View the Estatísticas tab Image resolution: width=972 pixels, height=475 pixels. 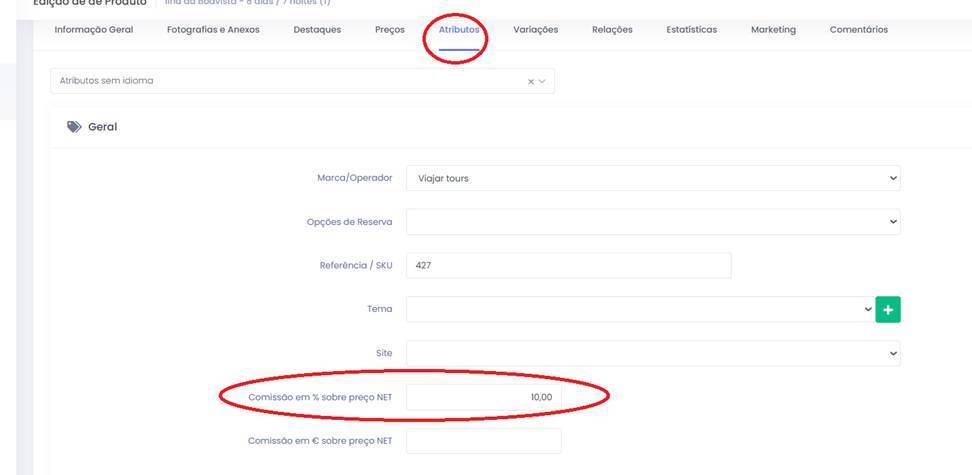pyautogui.click(x=691, y=30)
